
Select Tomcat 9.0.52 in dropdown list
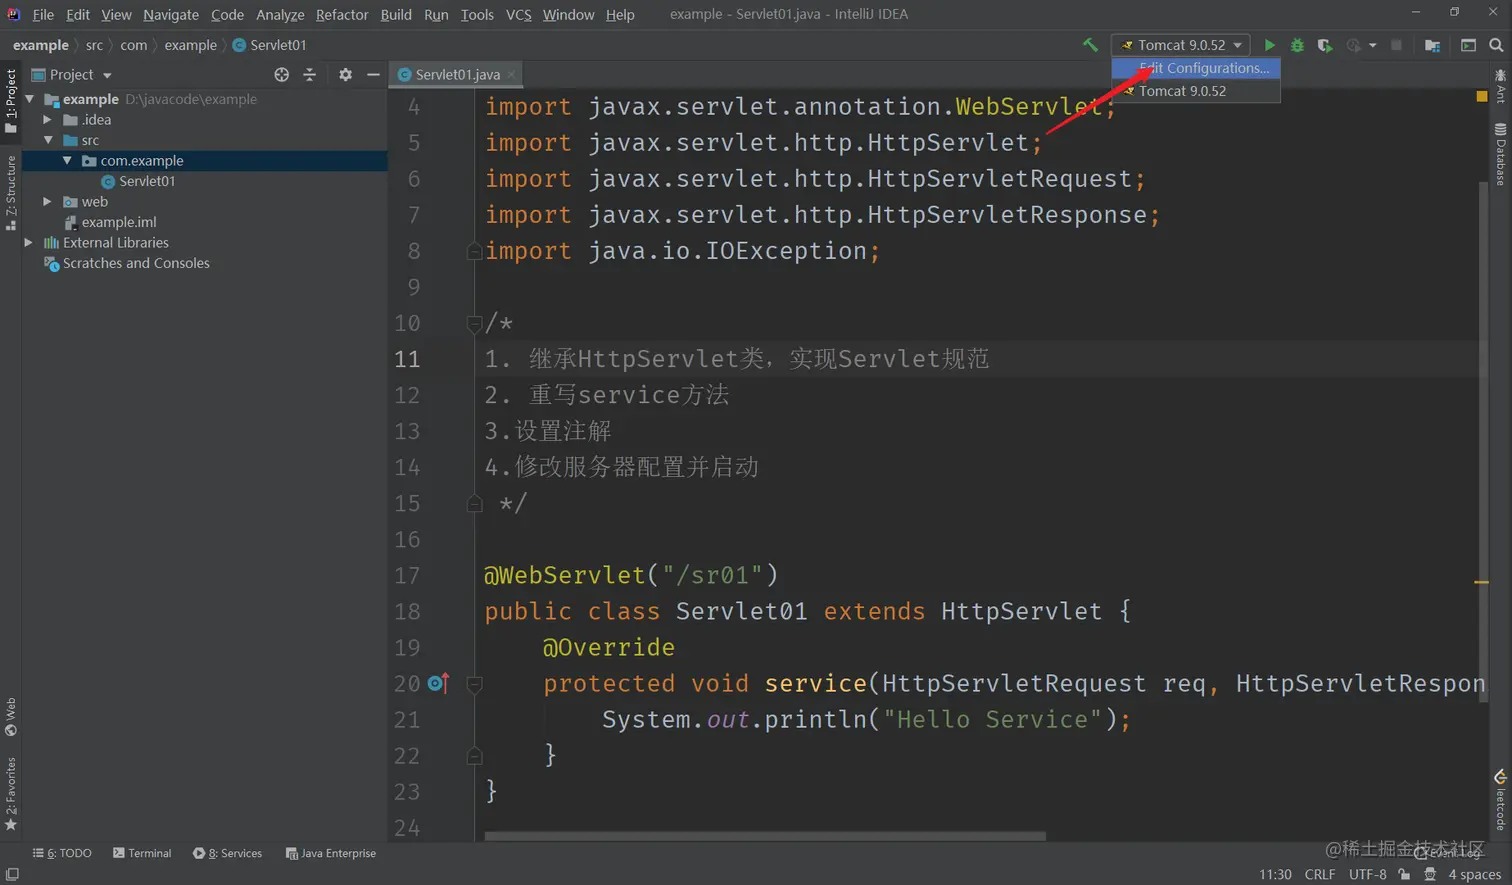coord(1196,91)
